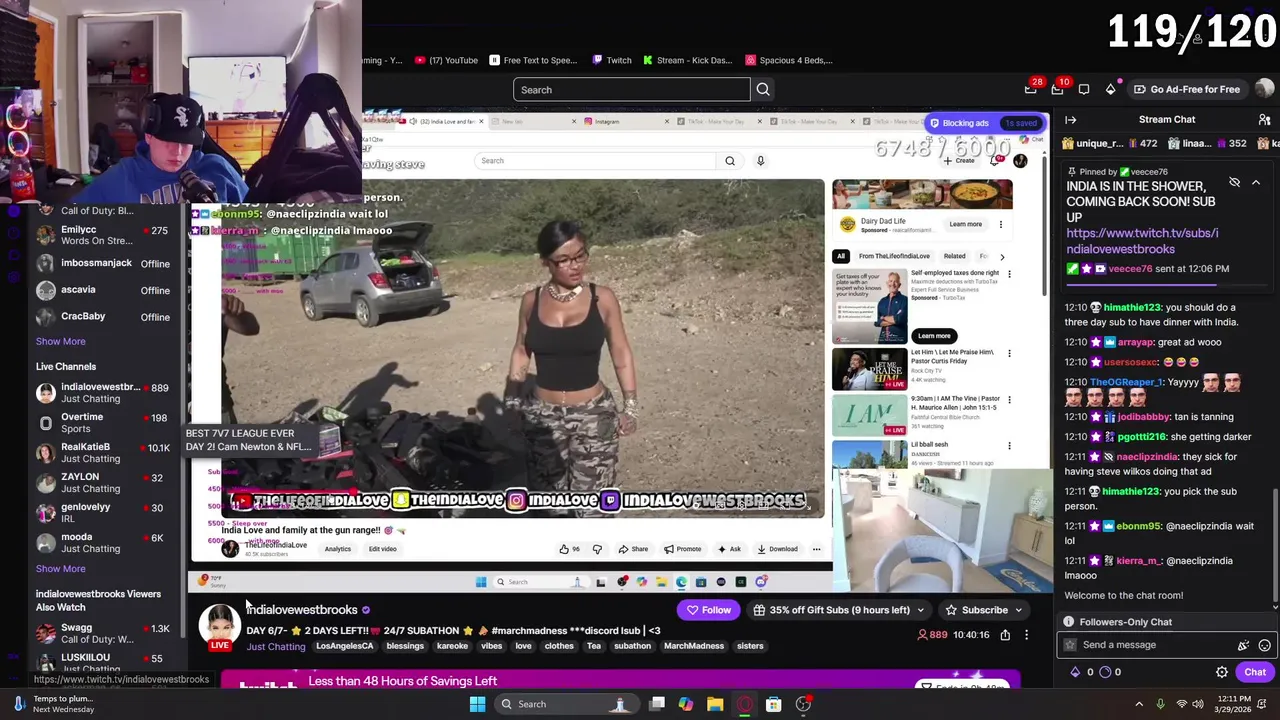Viewport: 1280px width, 720px height.
Task: Click the subathon tag
Action: [632, 646]
